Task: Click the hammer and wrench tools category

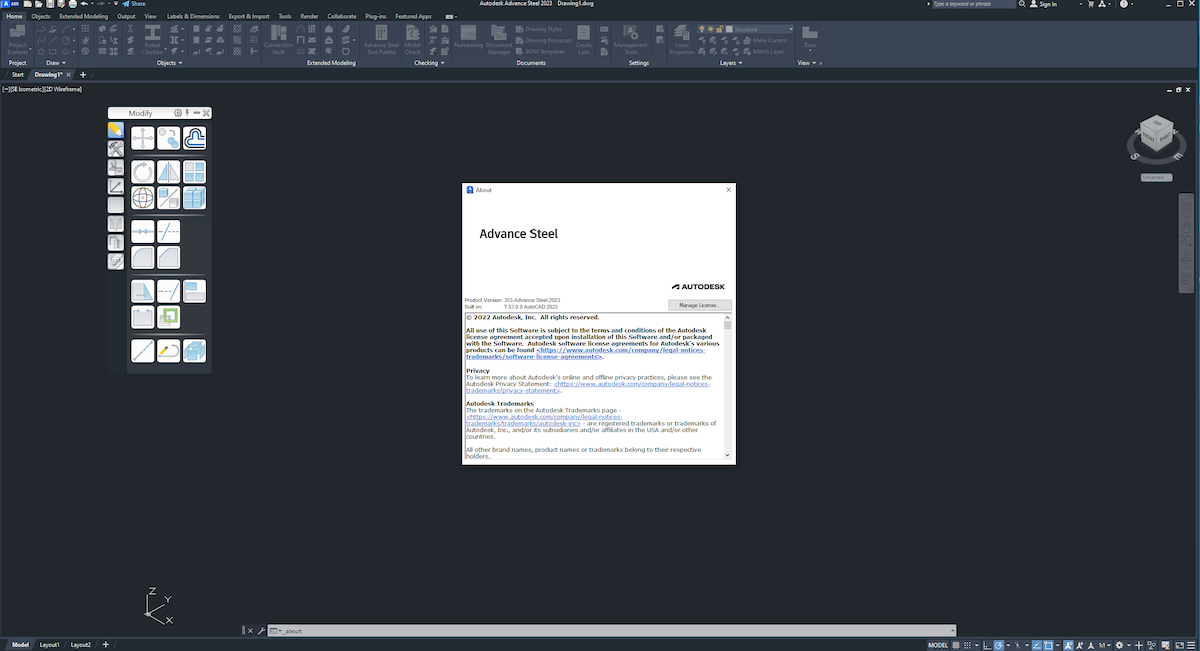Action: 116,149
